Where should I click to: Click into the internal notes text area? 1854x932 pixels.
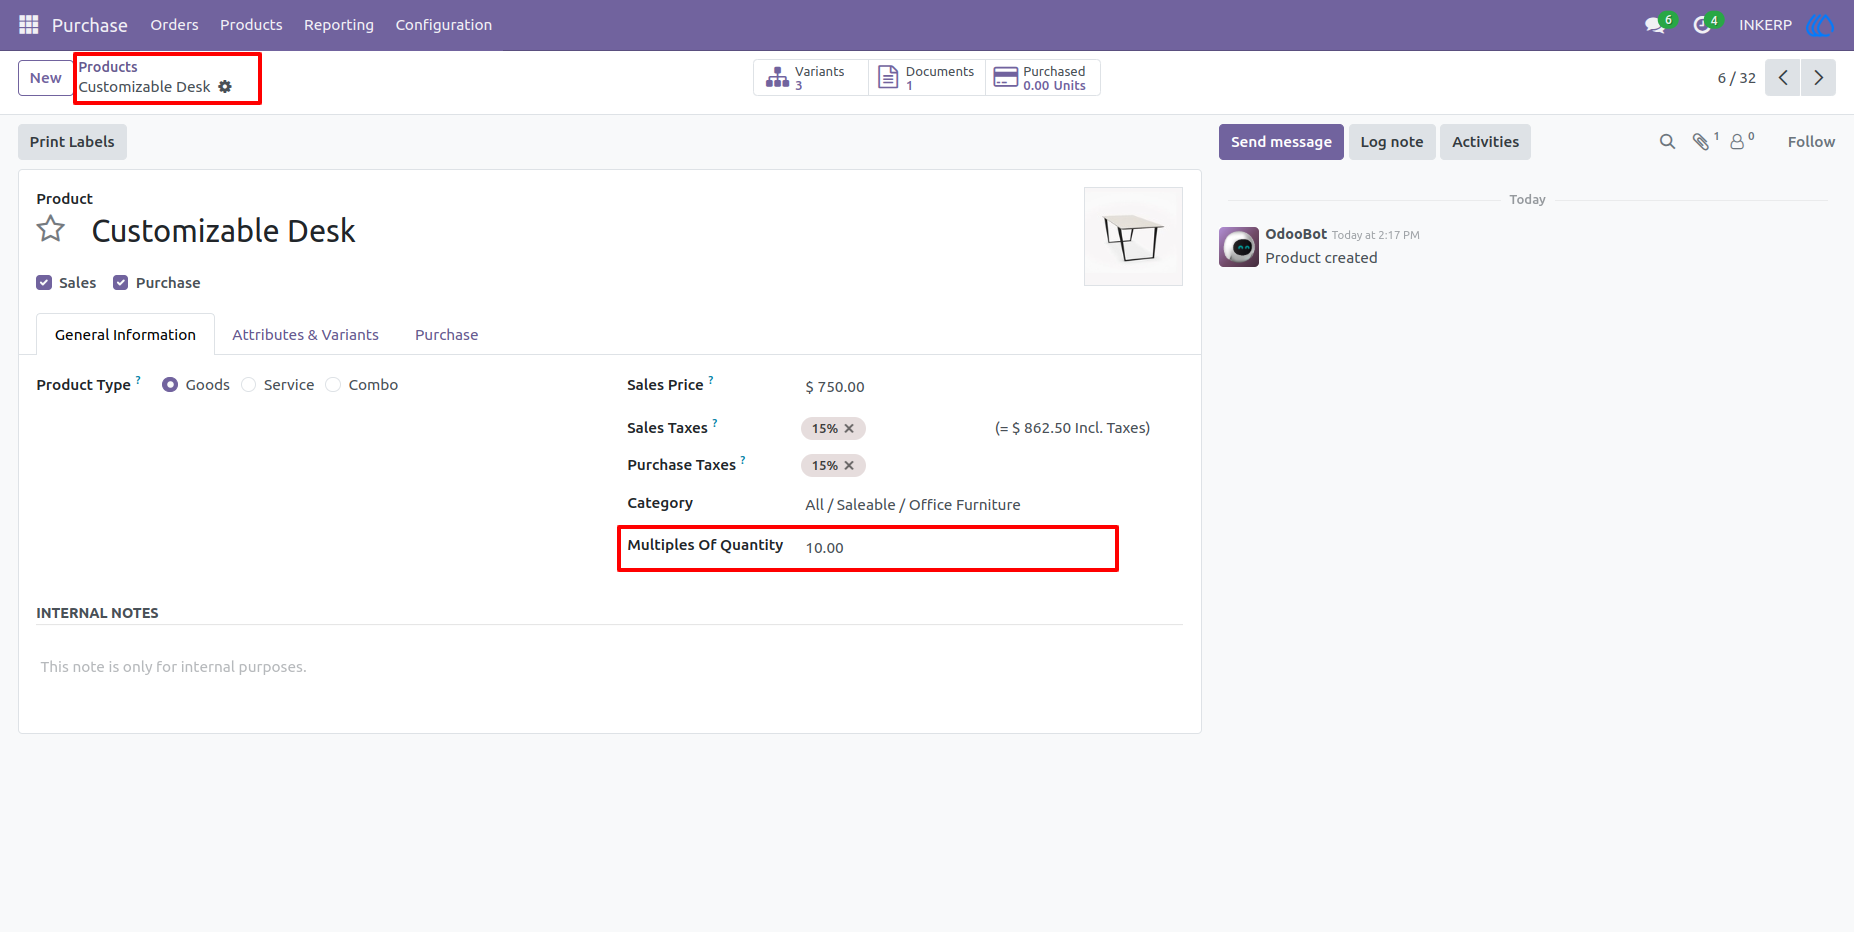610,667
